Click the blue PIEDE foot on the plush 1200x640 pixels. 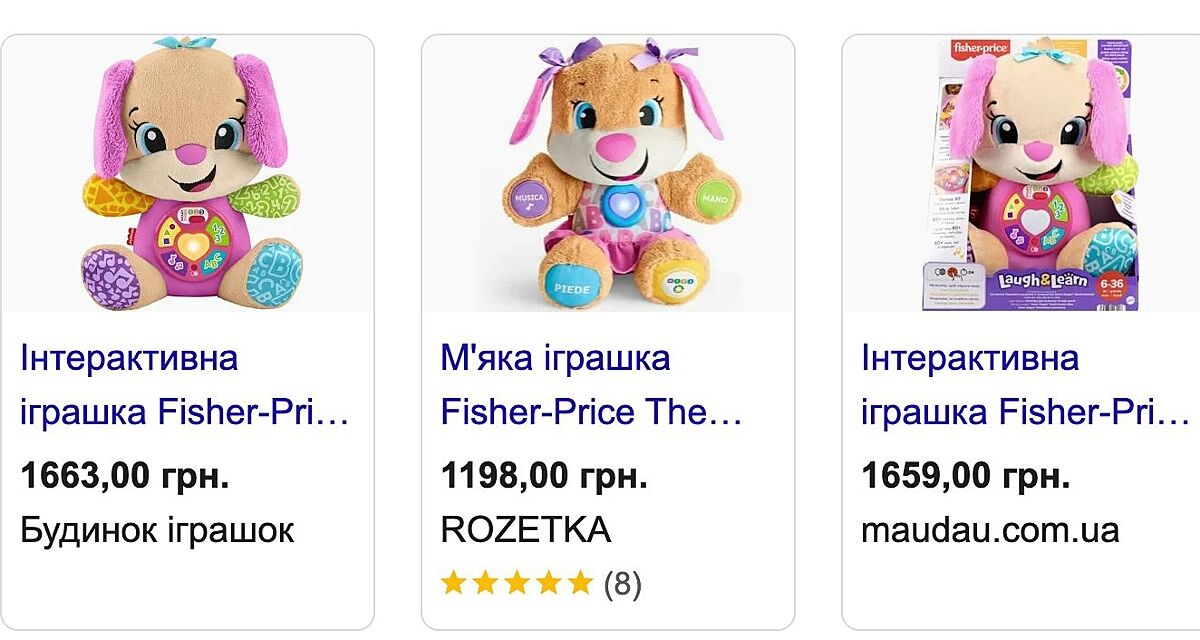point(568,284)
